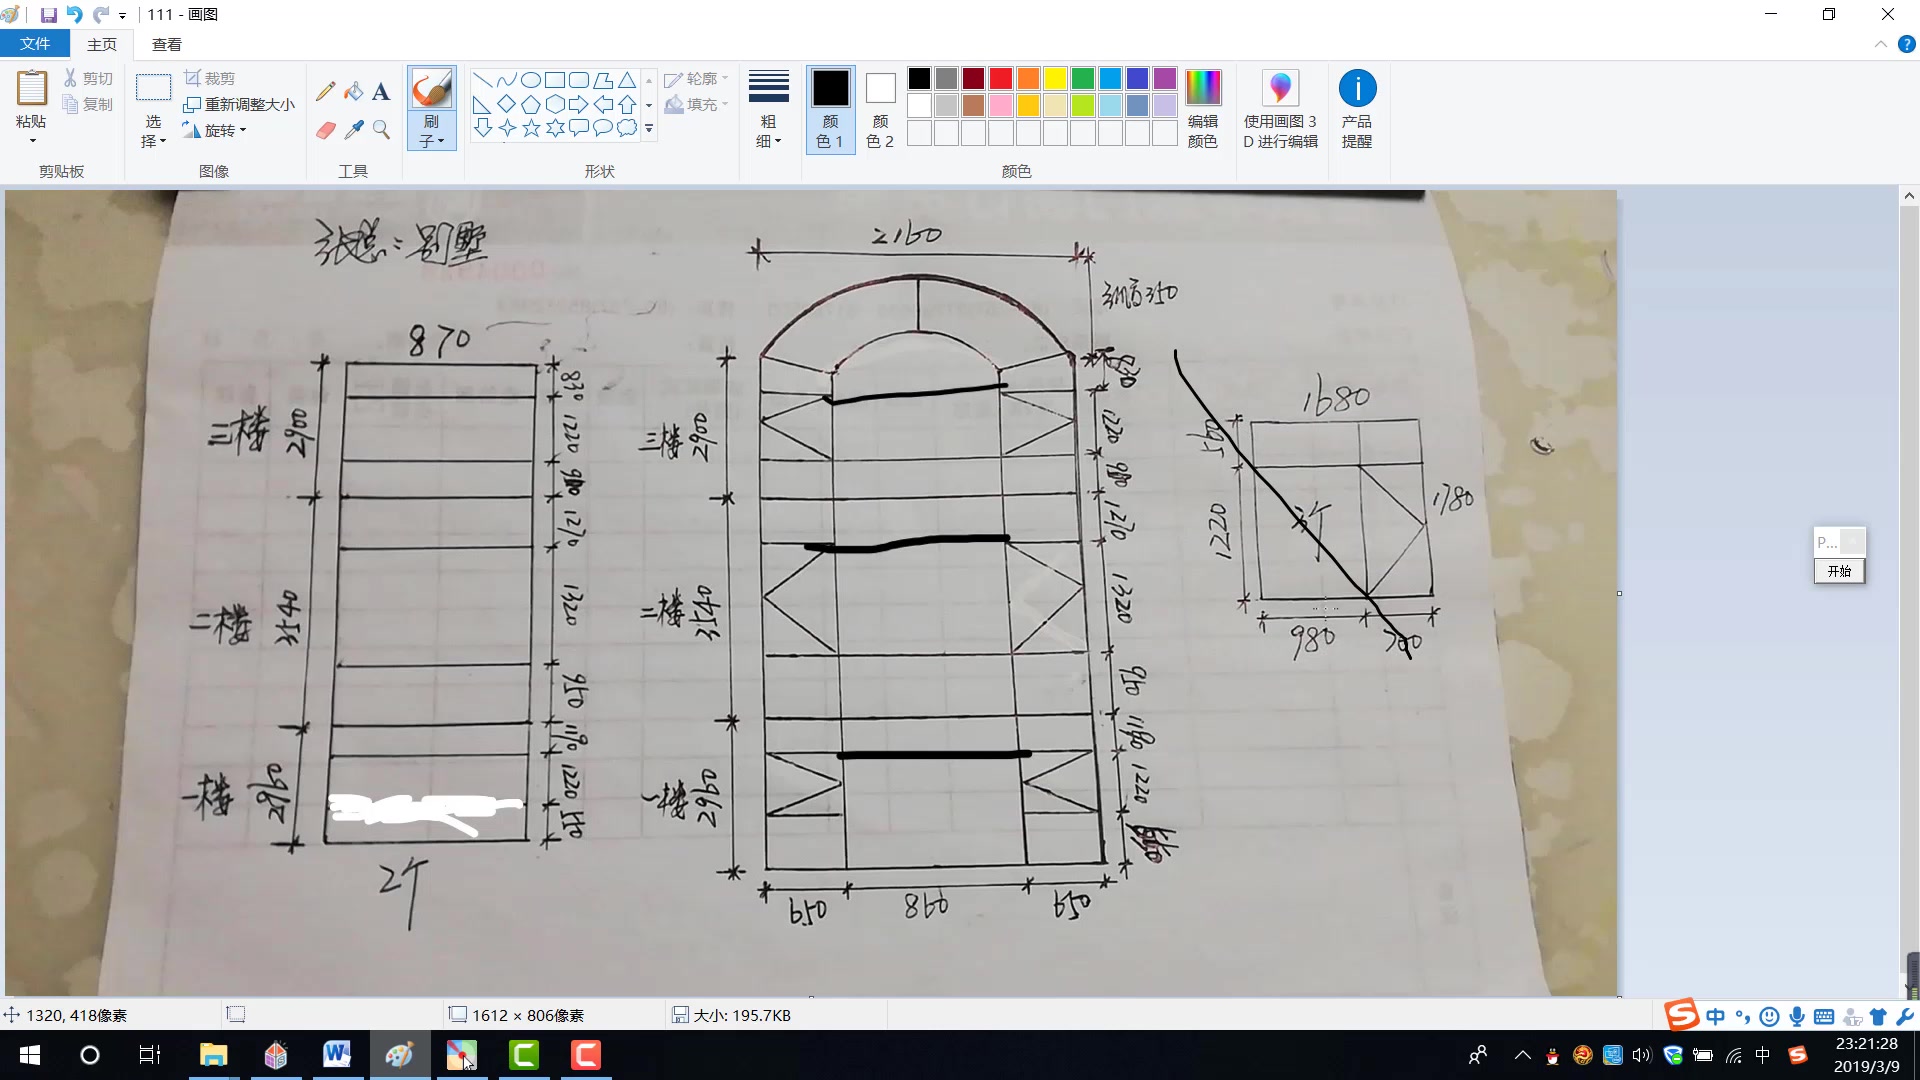Open the 主页 ribbon tab
The width and height of the screenshot is (1920, 1080).
pyautogui.click(x=102, y=44)
